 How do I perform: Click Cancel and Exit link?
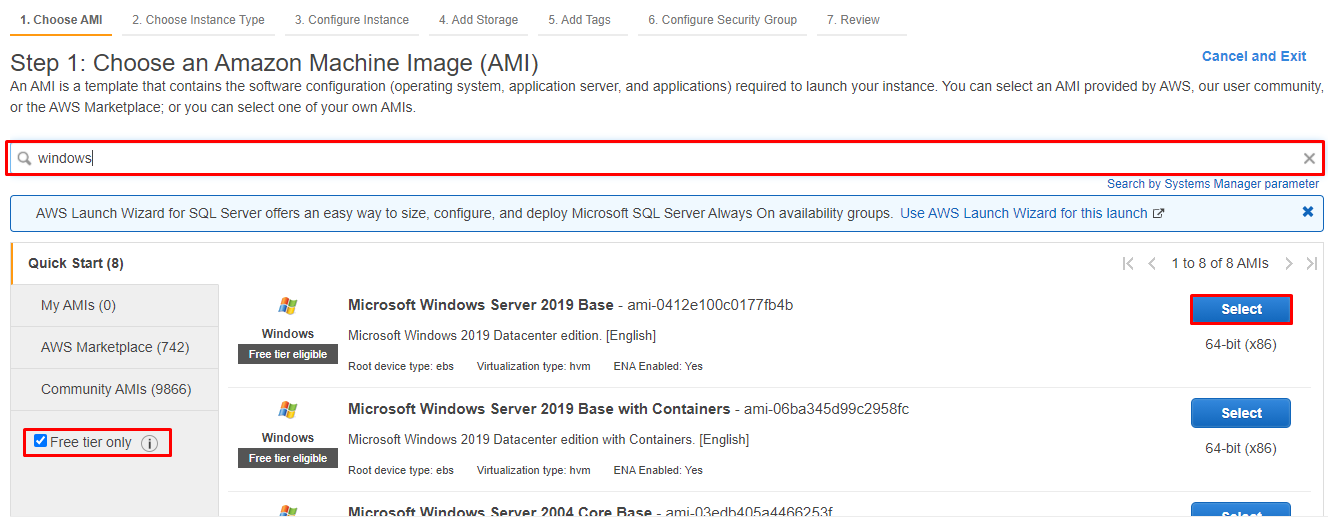coord(1254,56)
